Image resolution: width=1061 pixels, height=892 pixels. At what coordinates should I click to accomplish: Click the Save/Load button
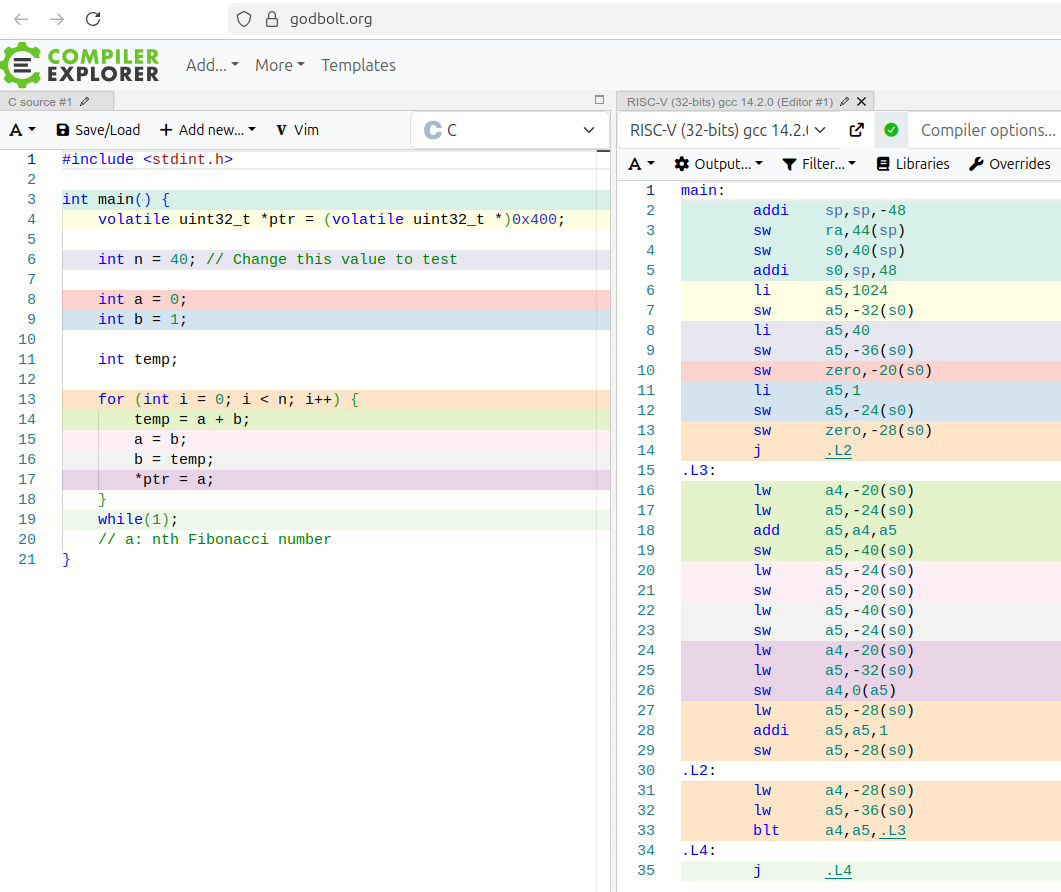pos(98,130)
